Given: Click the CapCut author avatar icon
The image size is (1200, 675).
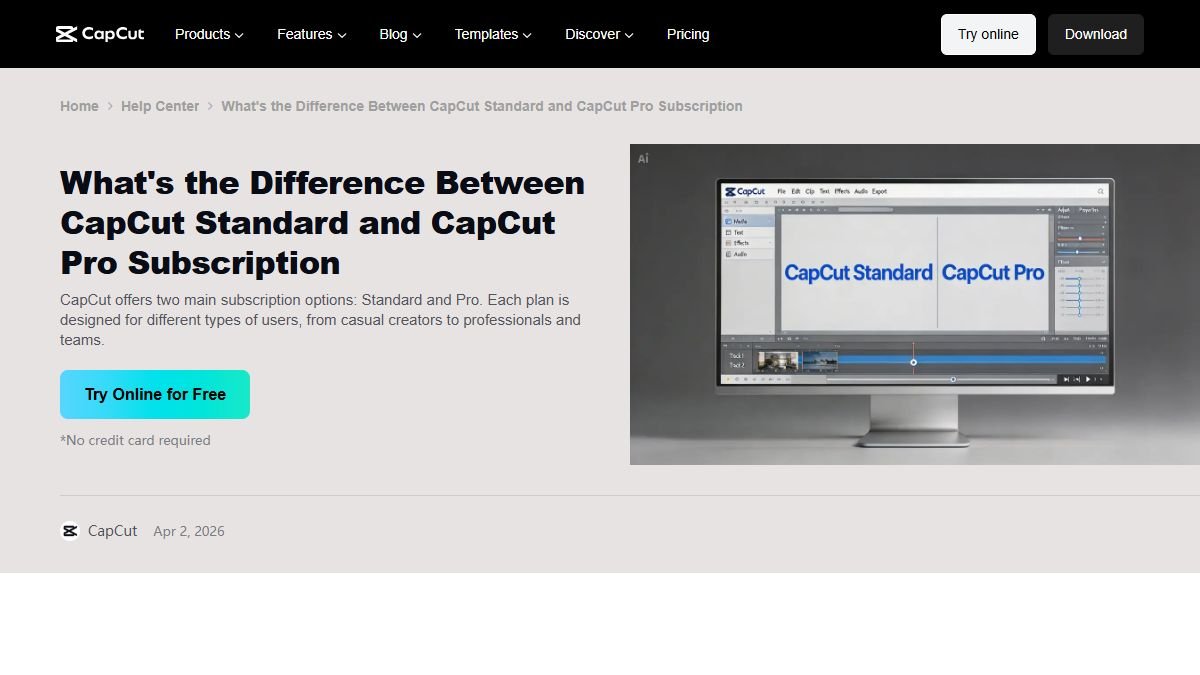Looking at the screenshot, I should click(70, 531).
